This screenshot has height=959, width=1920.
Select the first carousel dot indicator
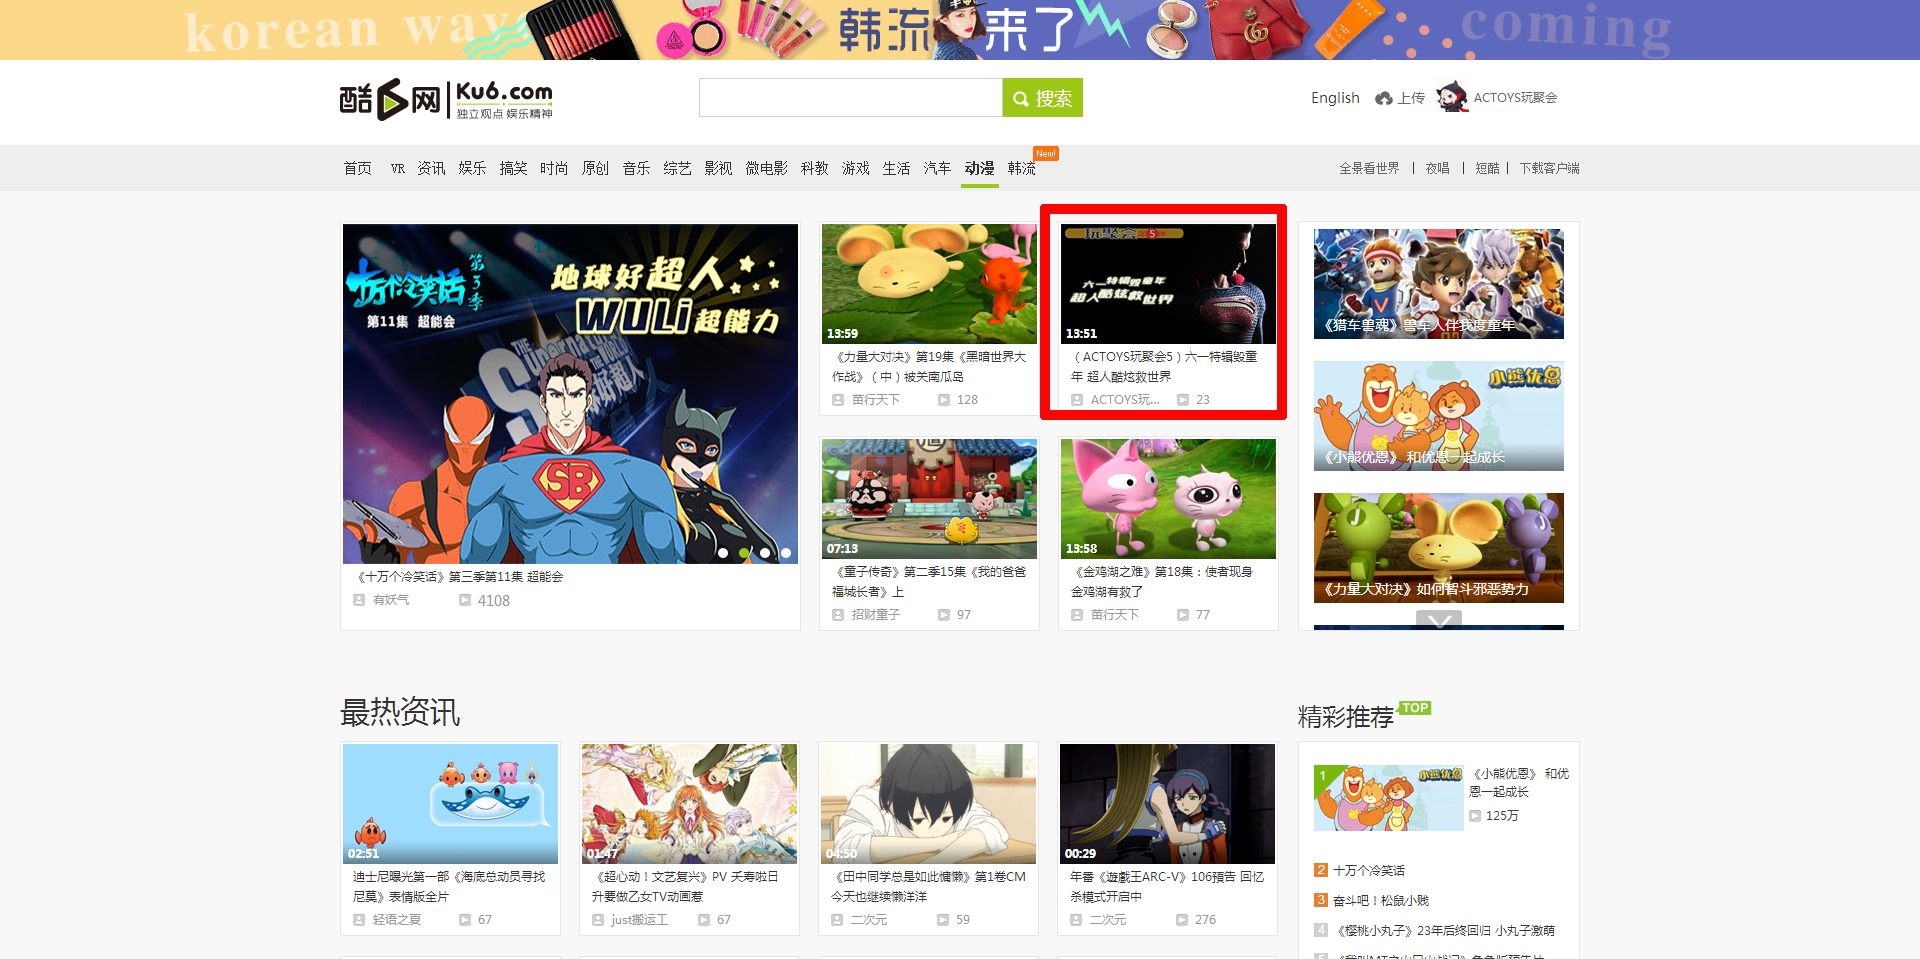723,553
